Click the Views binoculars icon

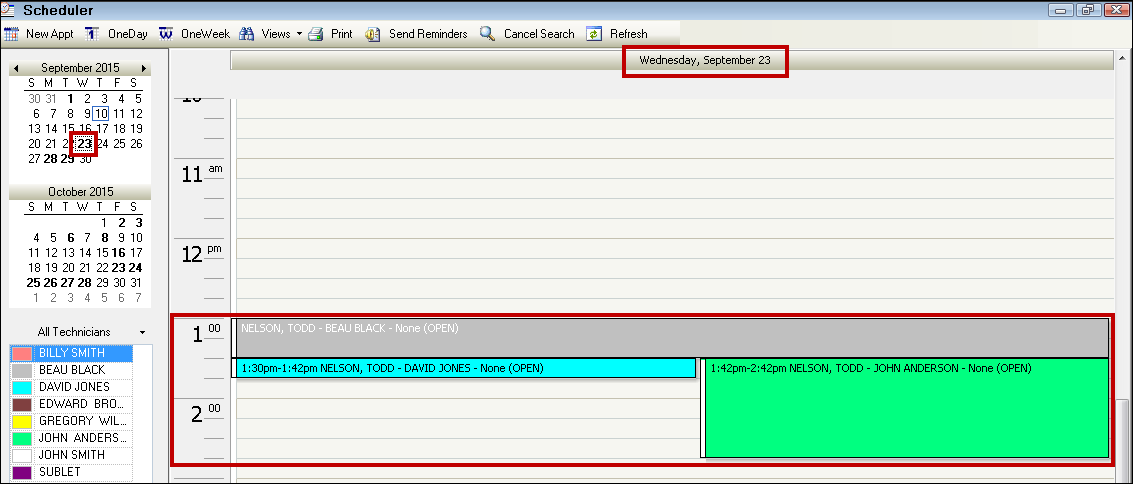[x=247, y=34]
